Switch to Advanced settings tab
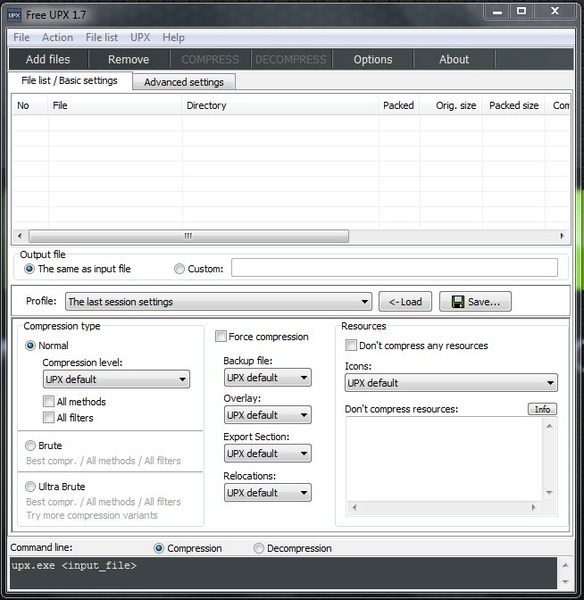 (184, 82)
